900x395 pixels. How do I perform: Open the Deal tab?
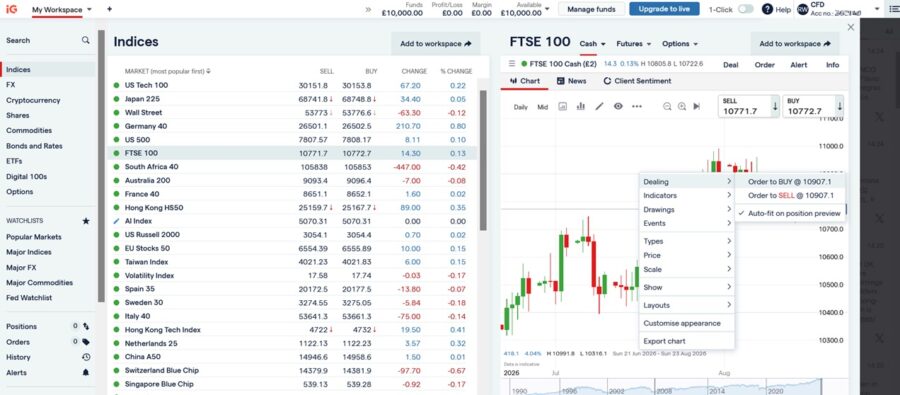(x=731, y=65)
